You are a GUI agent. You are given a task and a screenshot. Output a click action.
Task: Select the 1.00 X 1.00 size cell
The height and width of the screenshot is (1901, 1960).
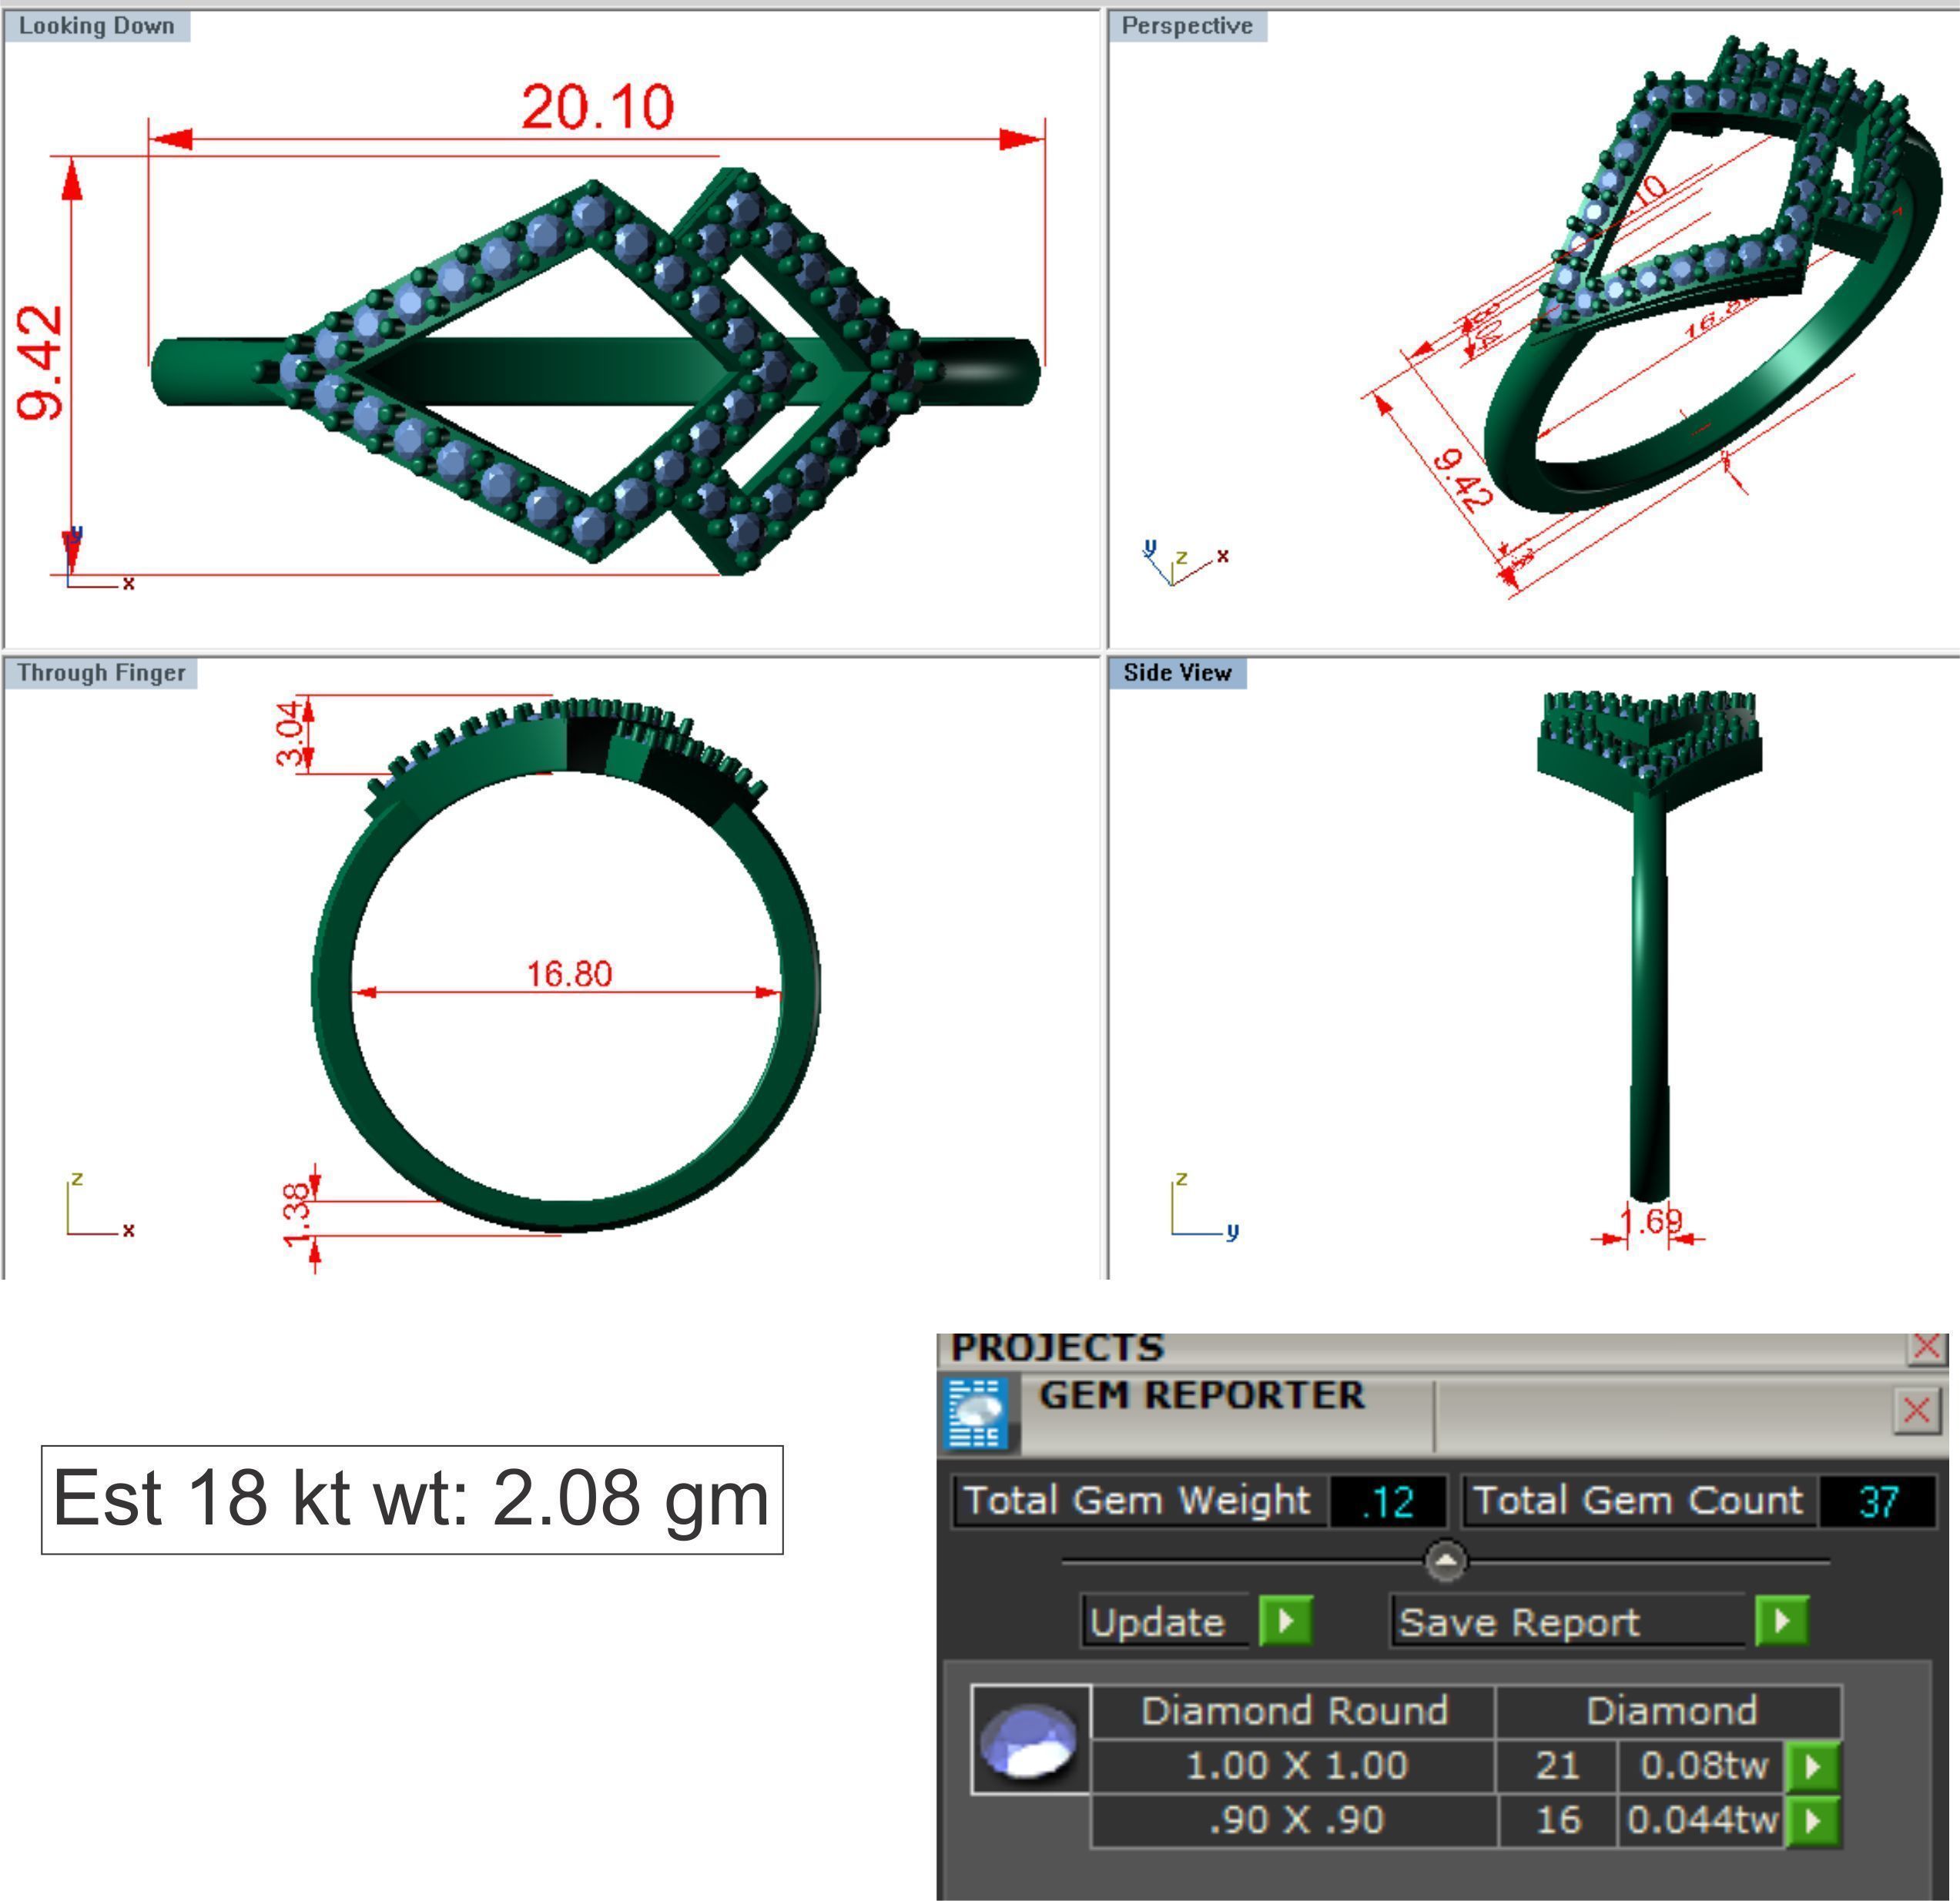[1295, 1766]
